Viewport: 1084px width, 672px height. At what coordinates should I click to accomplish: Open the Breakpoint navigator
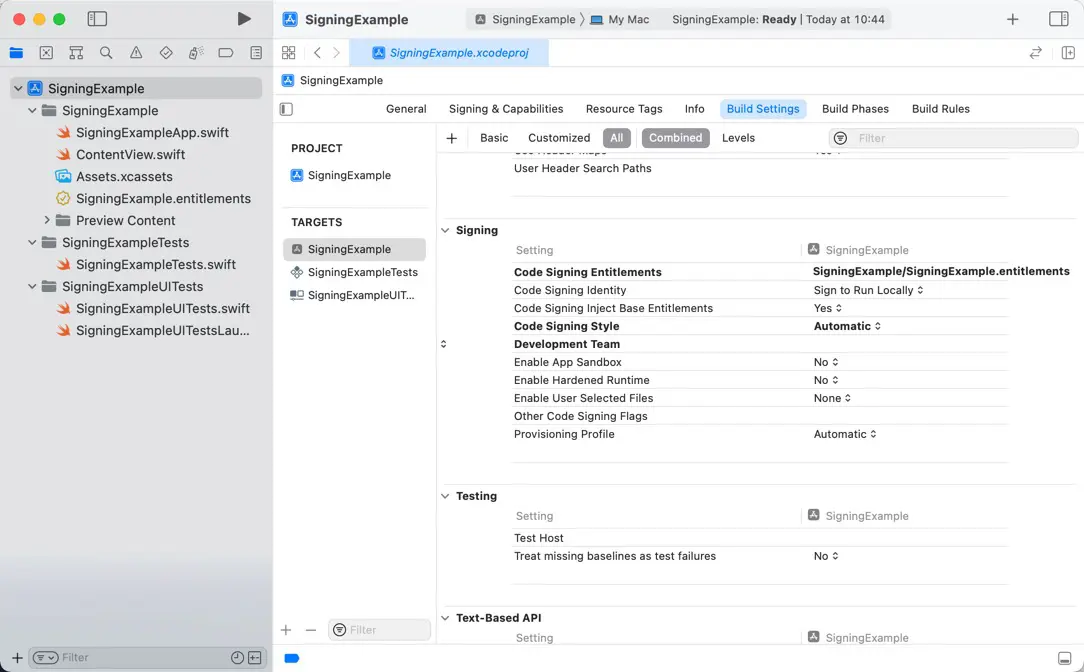[225, 53]
